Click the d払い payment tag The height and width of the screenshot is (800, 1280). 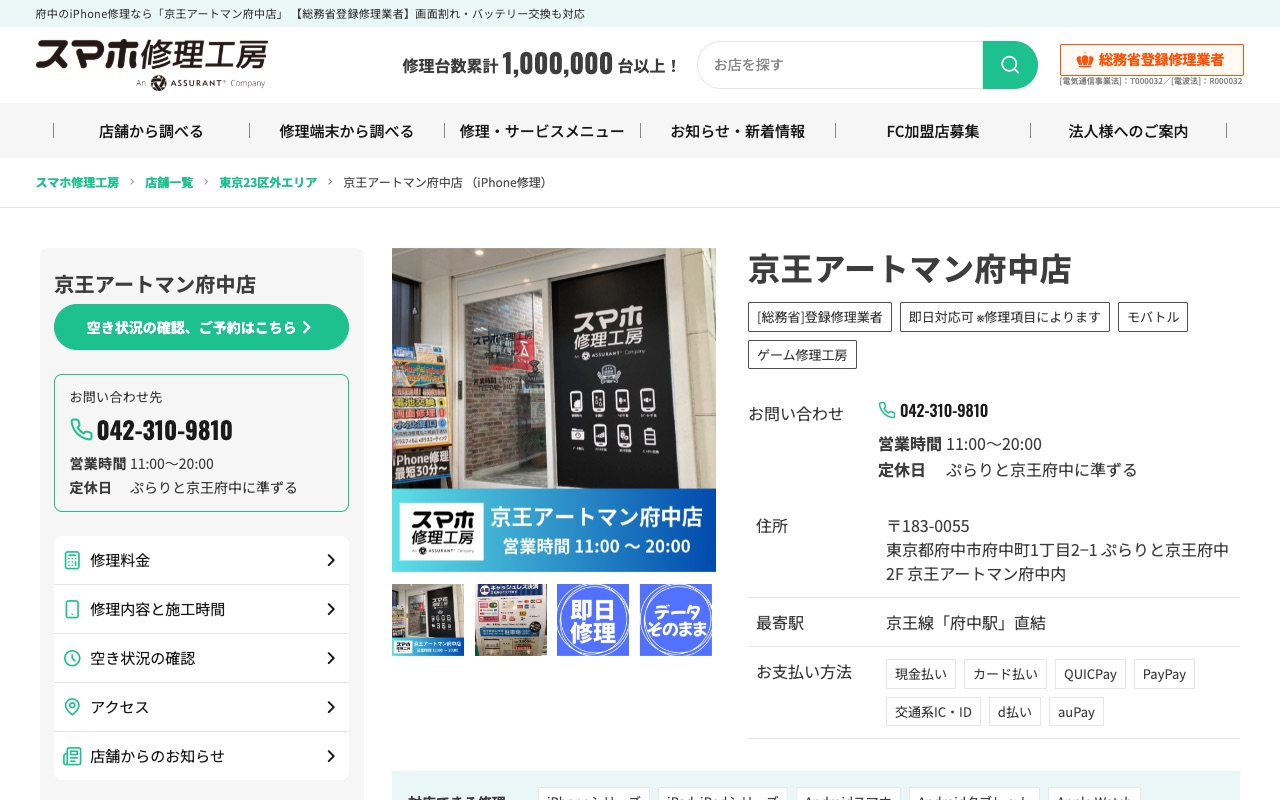1015,712
